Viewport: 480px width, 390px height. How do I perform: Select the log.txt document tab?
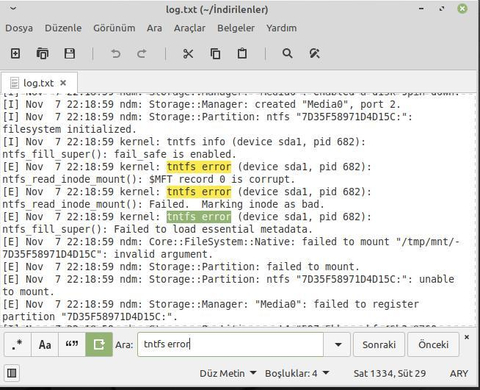38,83
